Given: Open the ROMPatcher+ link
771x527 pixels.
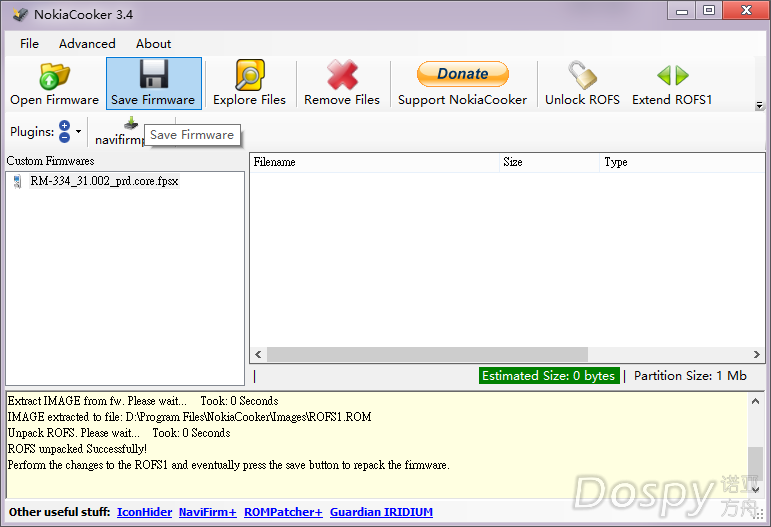Looking at the screenshot, I should [x=283, y=512].
